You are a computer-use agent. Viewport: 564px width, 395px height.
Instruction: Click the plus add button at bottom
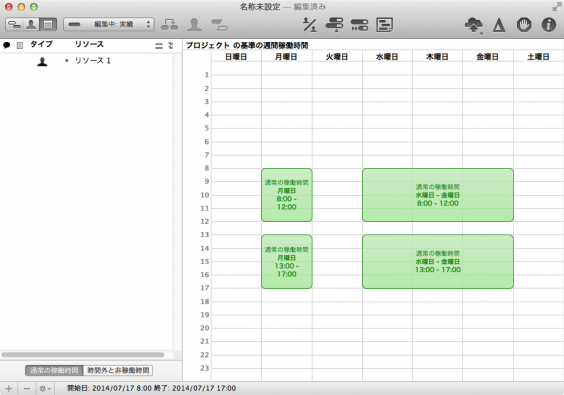(x=9, y=389)
